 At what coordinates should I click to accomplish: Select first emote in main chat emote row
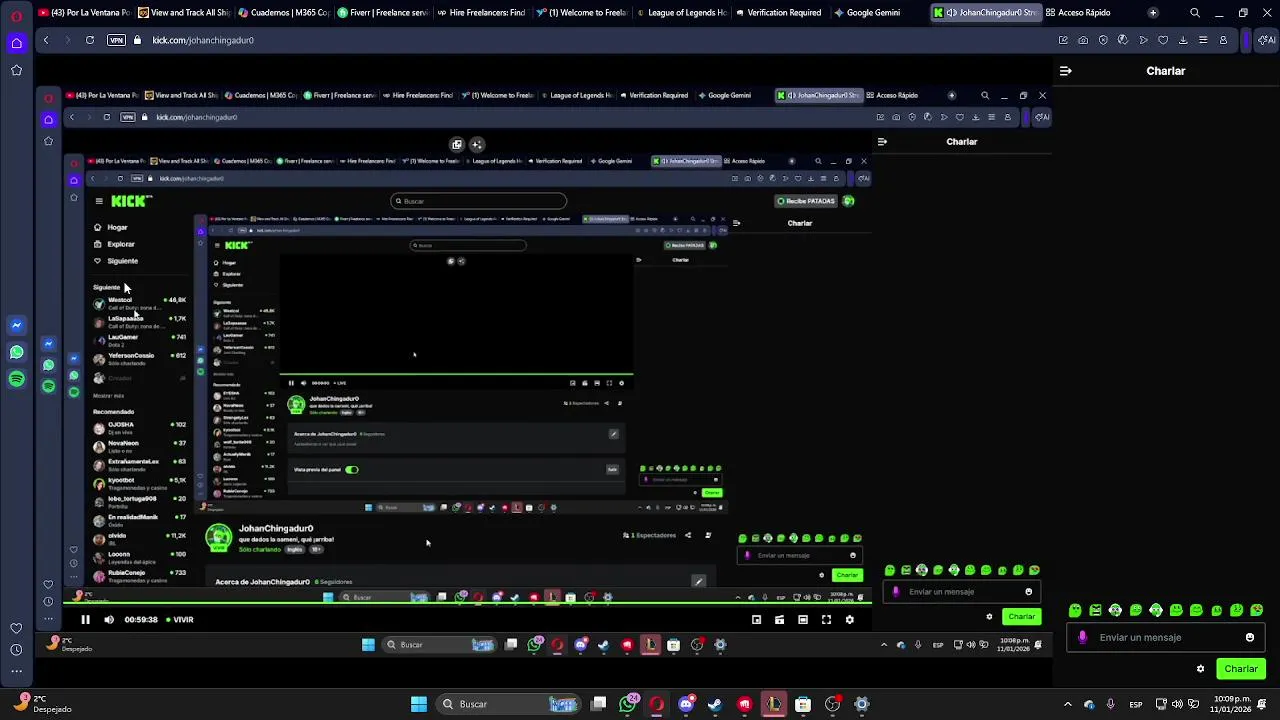tap(1075, 610)
